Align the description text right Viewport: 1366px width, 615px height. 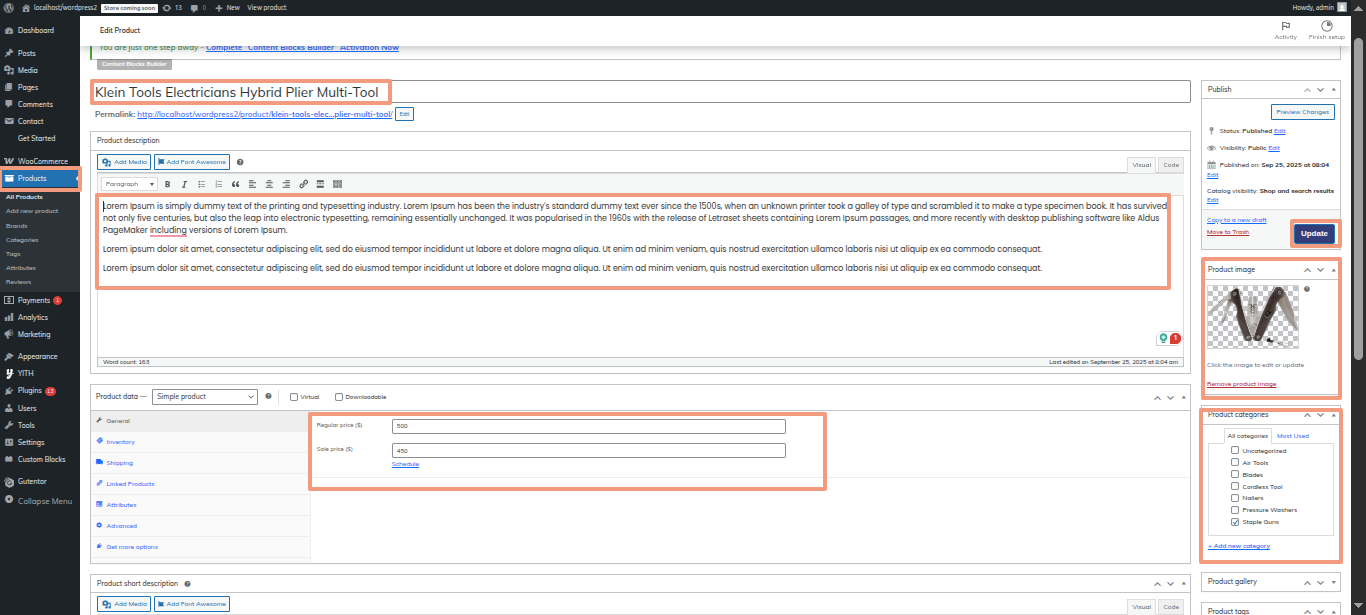[x=286, y=184]
